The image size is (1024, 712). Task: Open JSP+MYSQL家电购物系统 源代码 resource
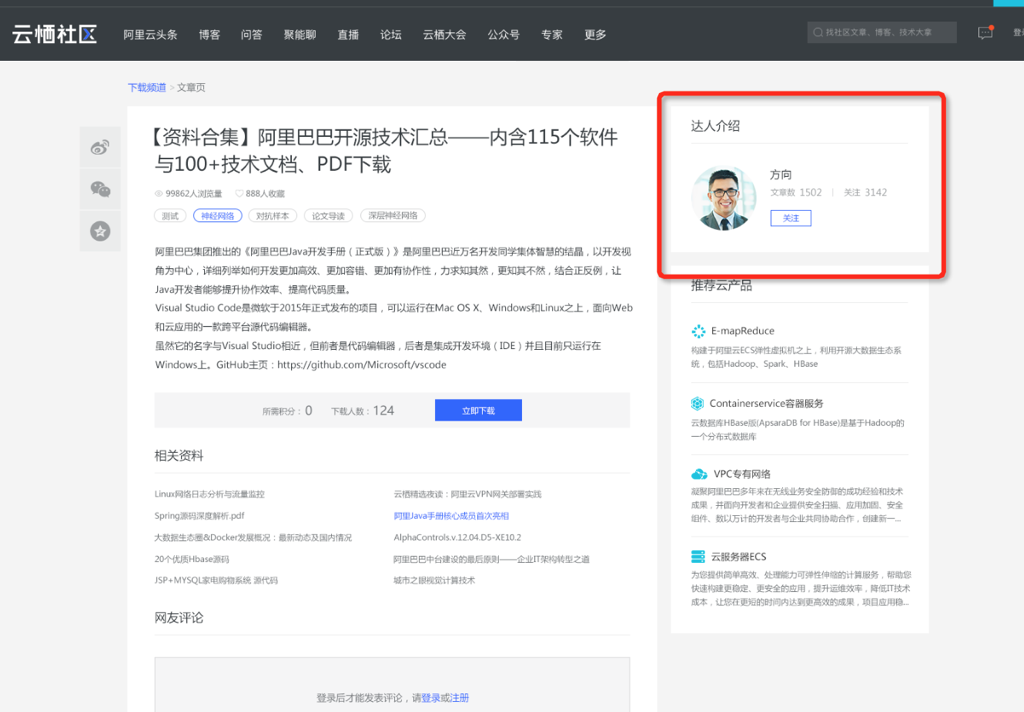pyautogui.click(x=216, y=580)
